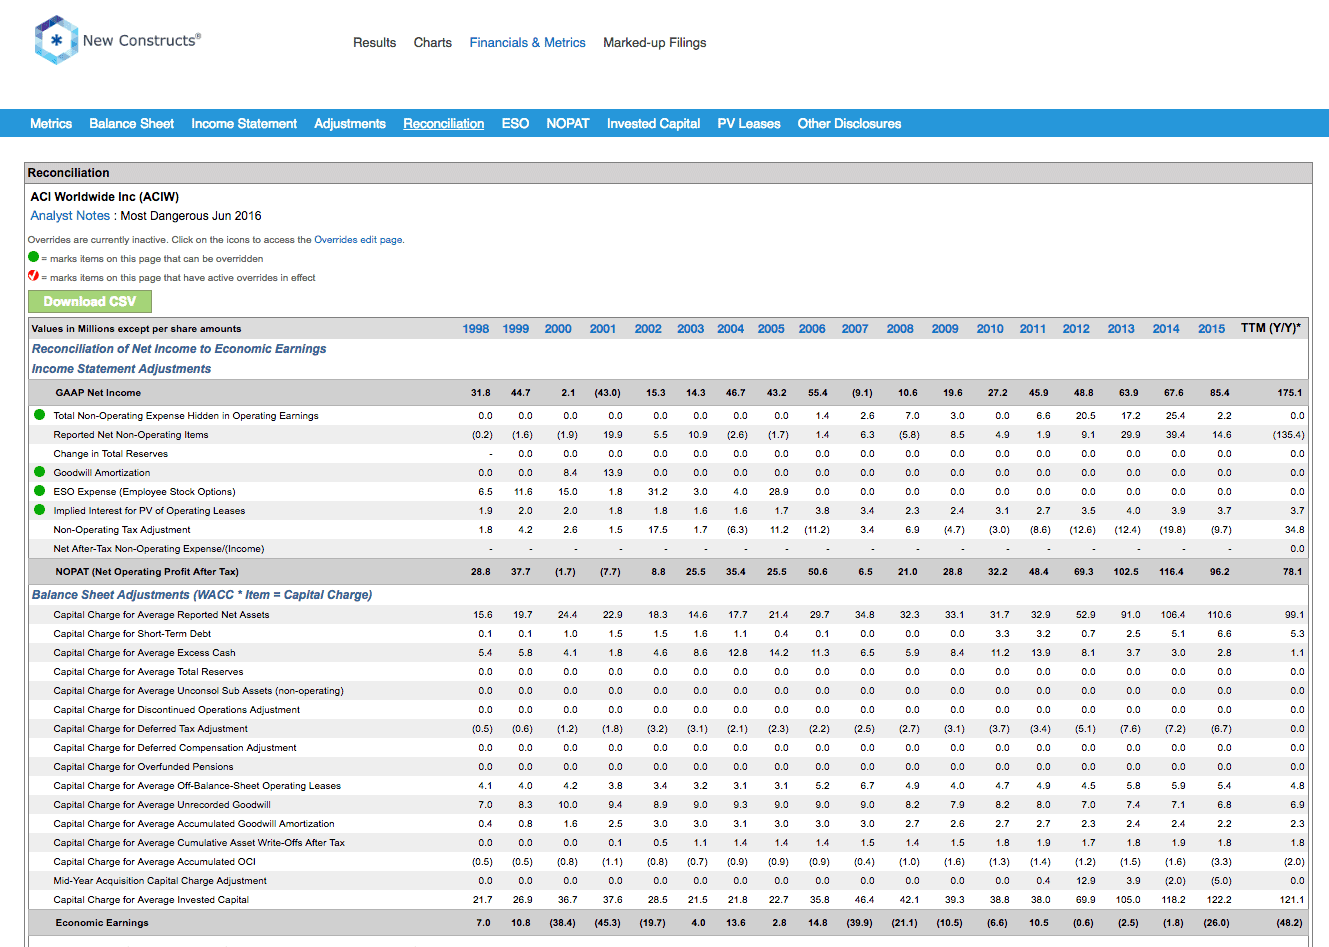The width and height of the screenshot is (1329, 947).
Task: Click the green dot in the overrides legend
Action: (x=33, y=257)
